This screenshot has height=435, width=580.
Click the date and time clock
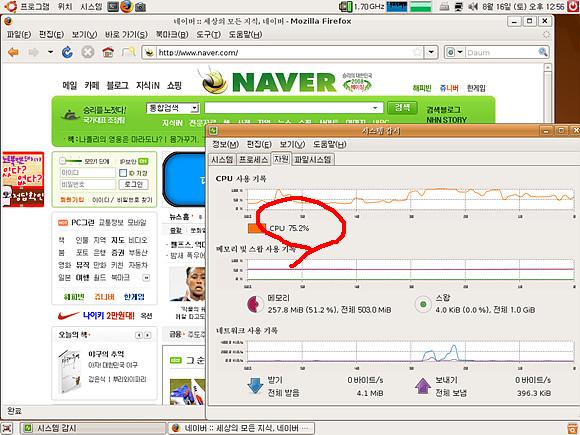(x=523, y=7)
